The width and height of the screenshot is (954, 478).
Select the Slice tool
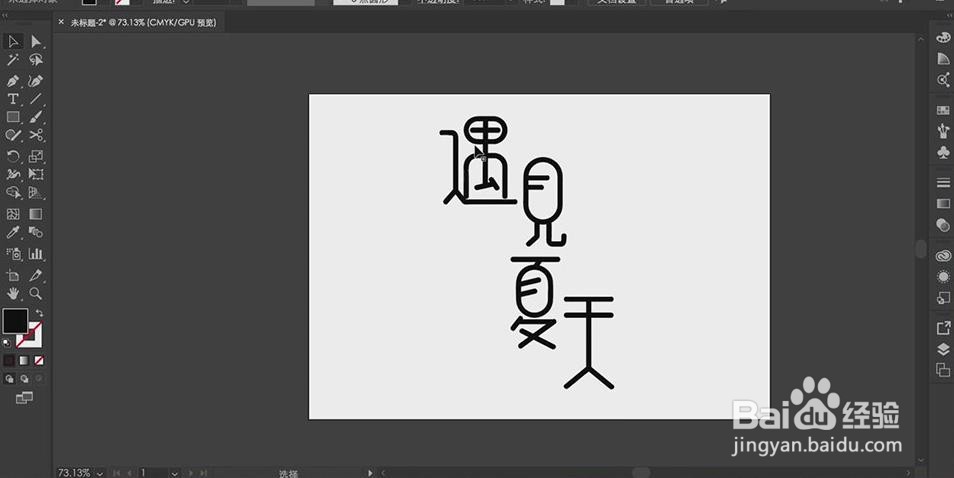point(36,275)
